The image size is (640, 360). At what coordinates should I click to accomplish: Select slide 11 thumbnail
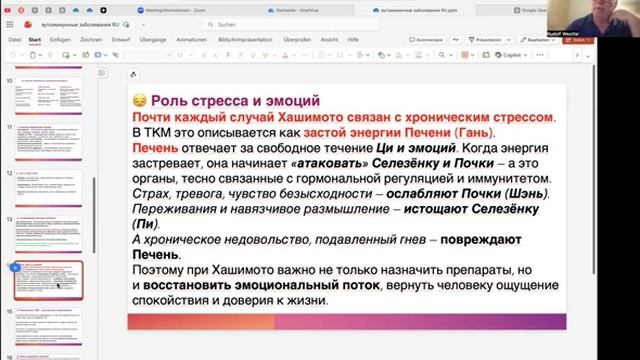click(48, 142)
